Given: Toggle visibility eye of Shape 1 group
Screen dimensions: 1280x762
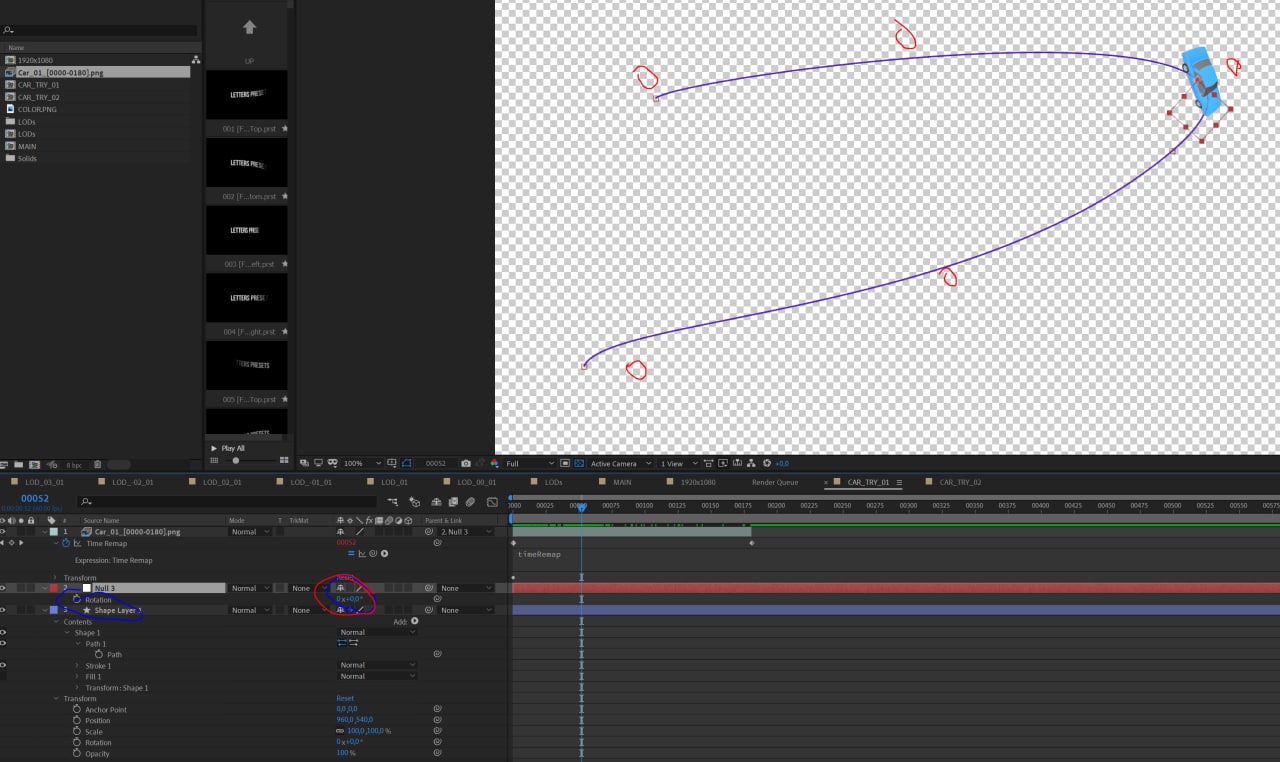Looking at the screenshot, I should (x=3, y=632).
